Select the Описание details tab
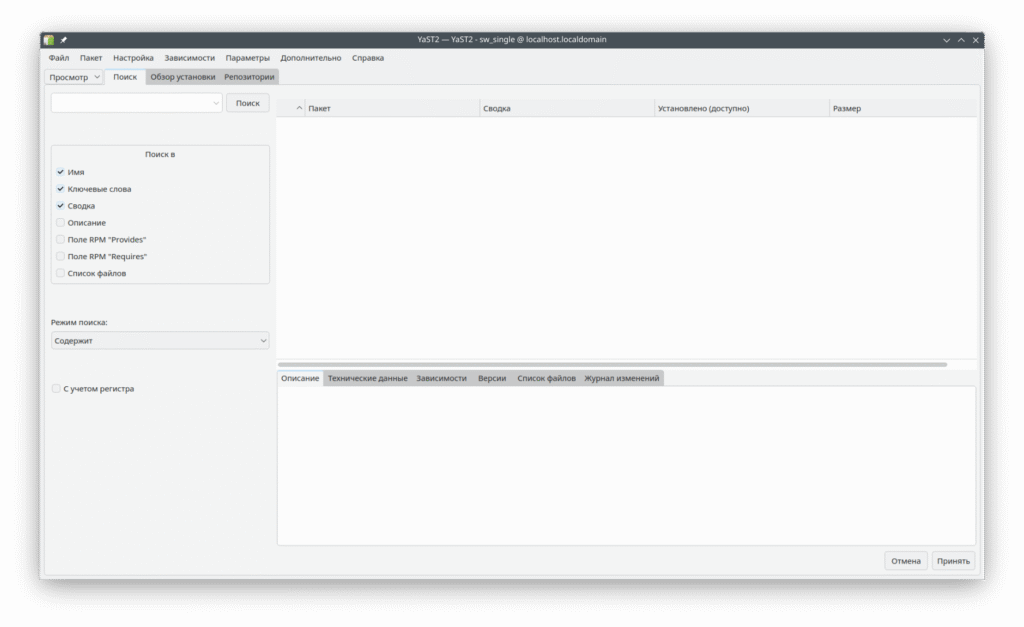Screen dimensions: 1024x627 [x=300, y=378]
